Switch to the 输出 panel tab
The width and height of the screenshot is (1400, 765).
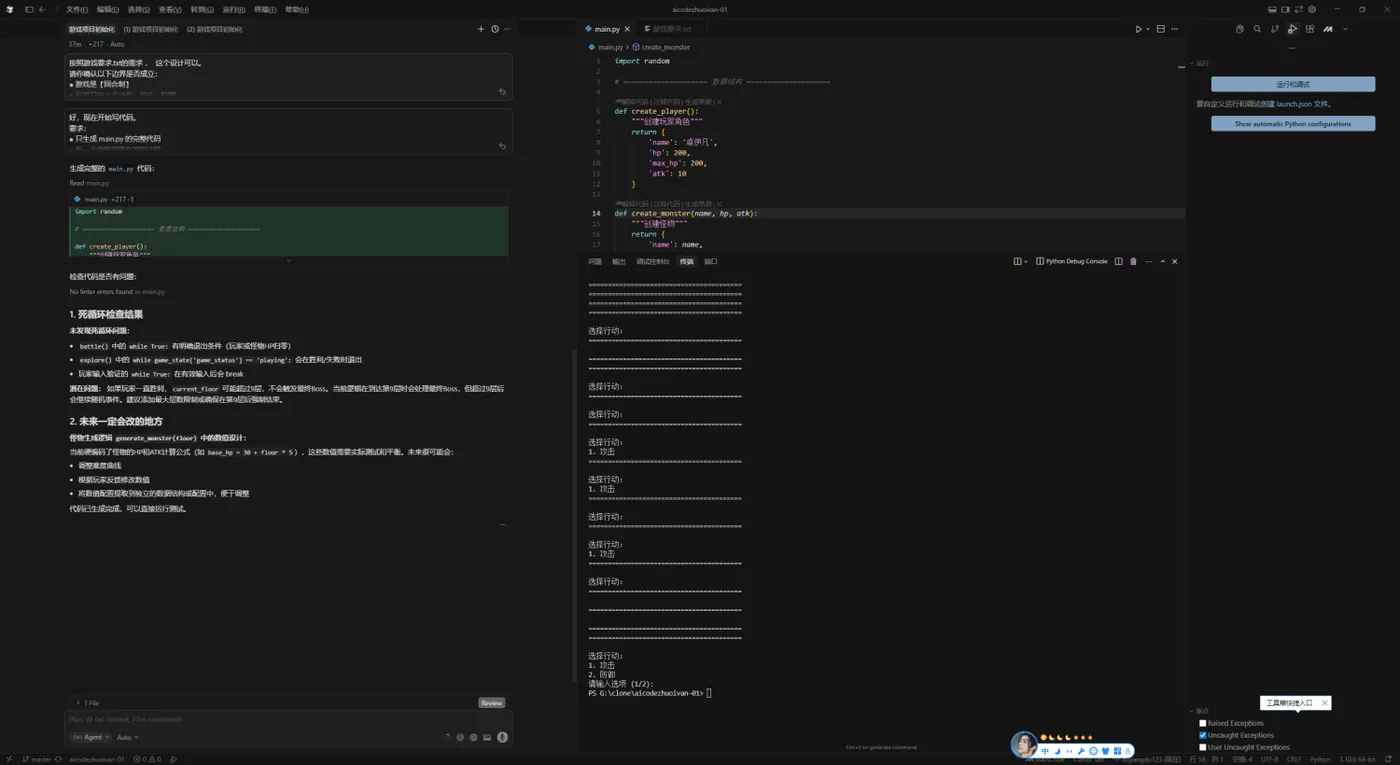coord(619,261)
